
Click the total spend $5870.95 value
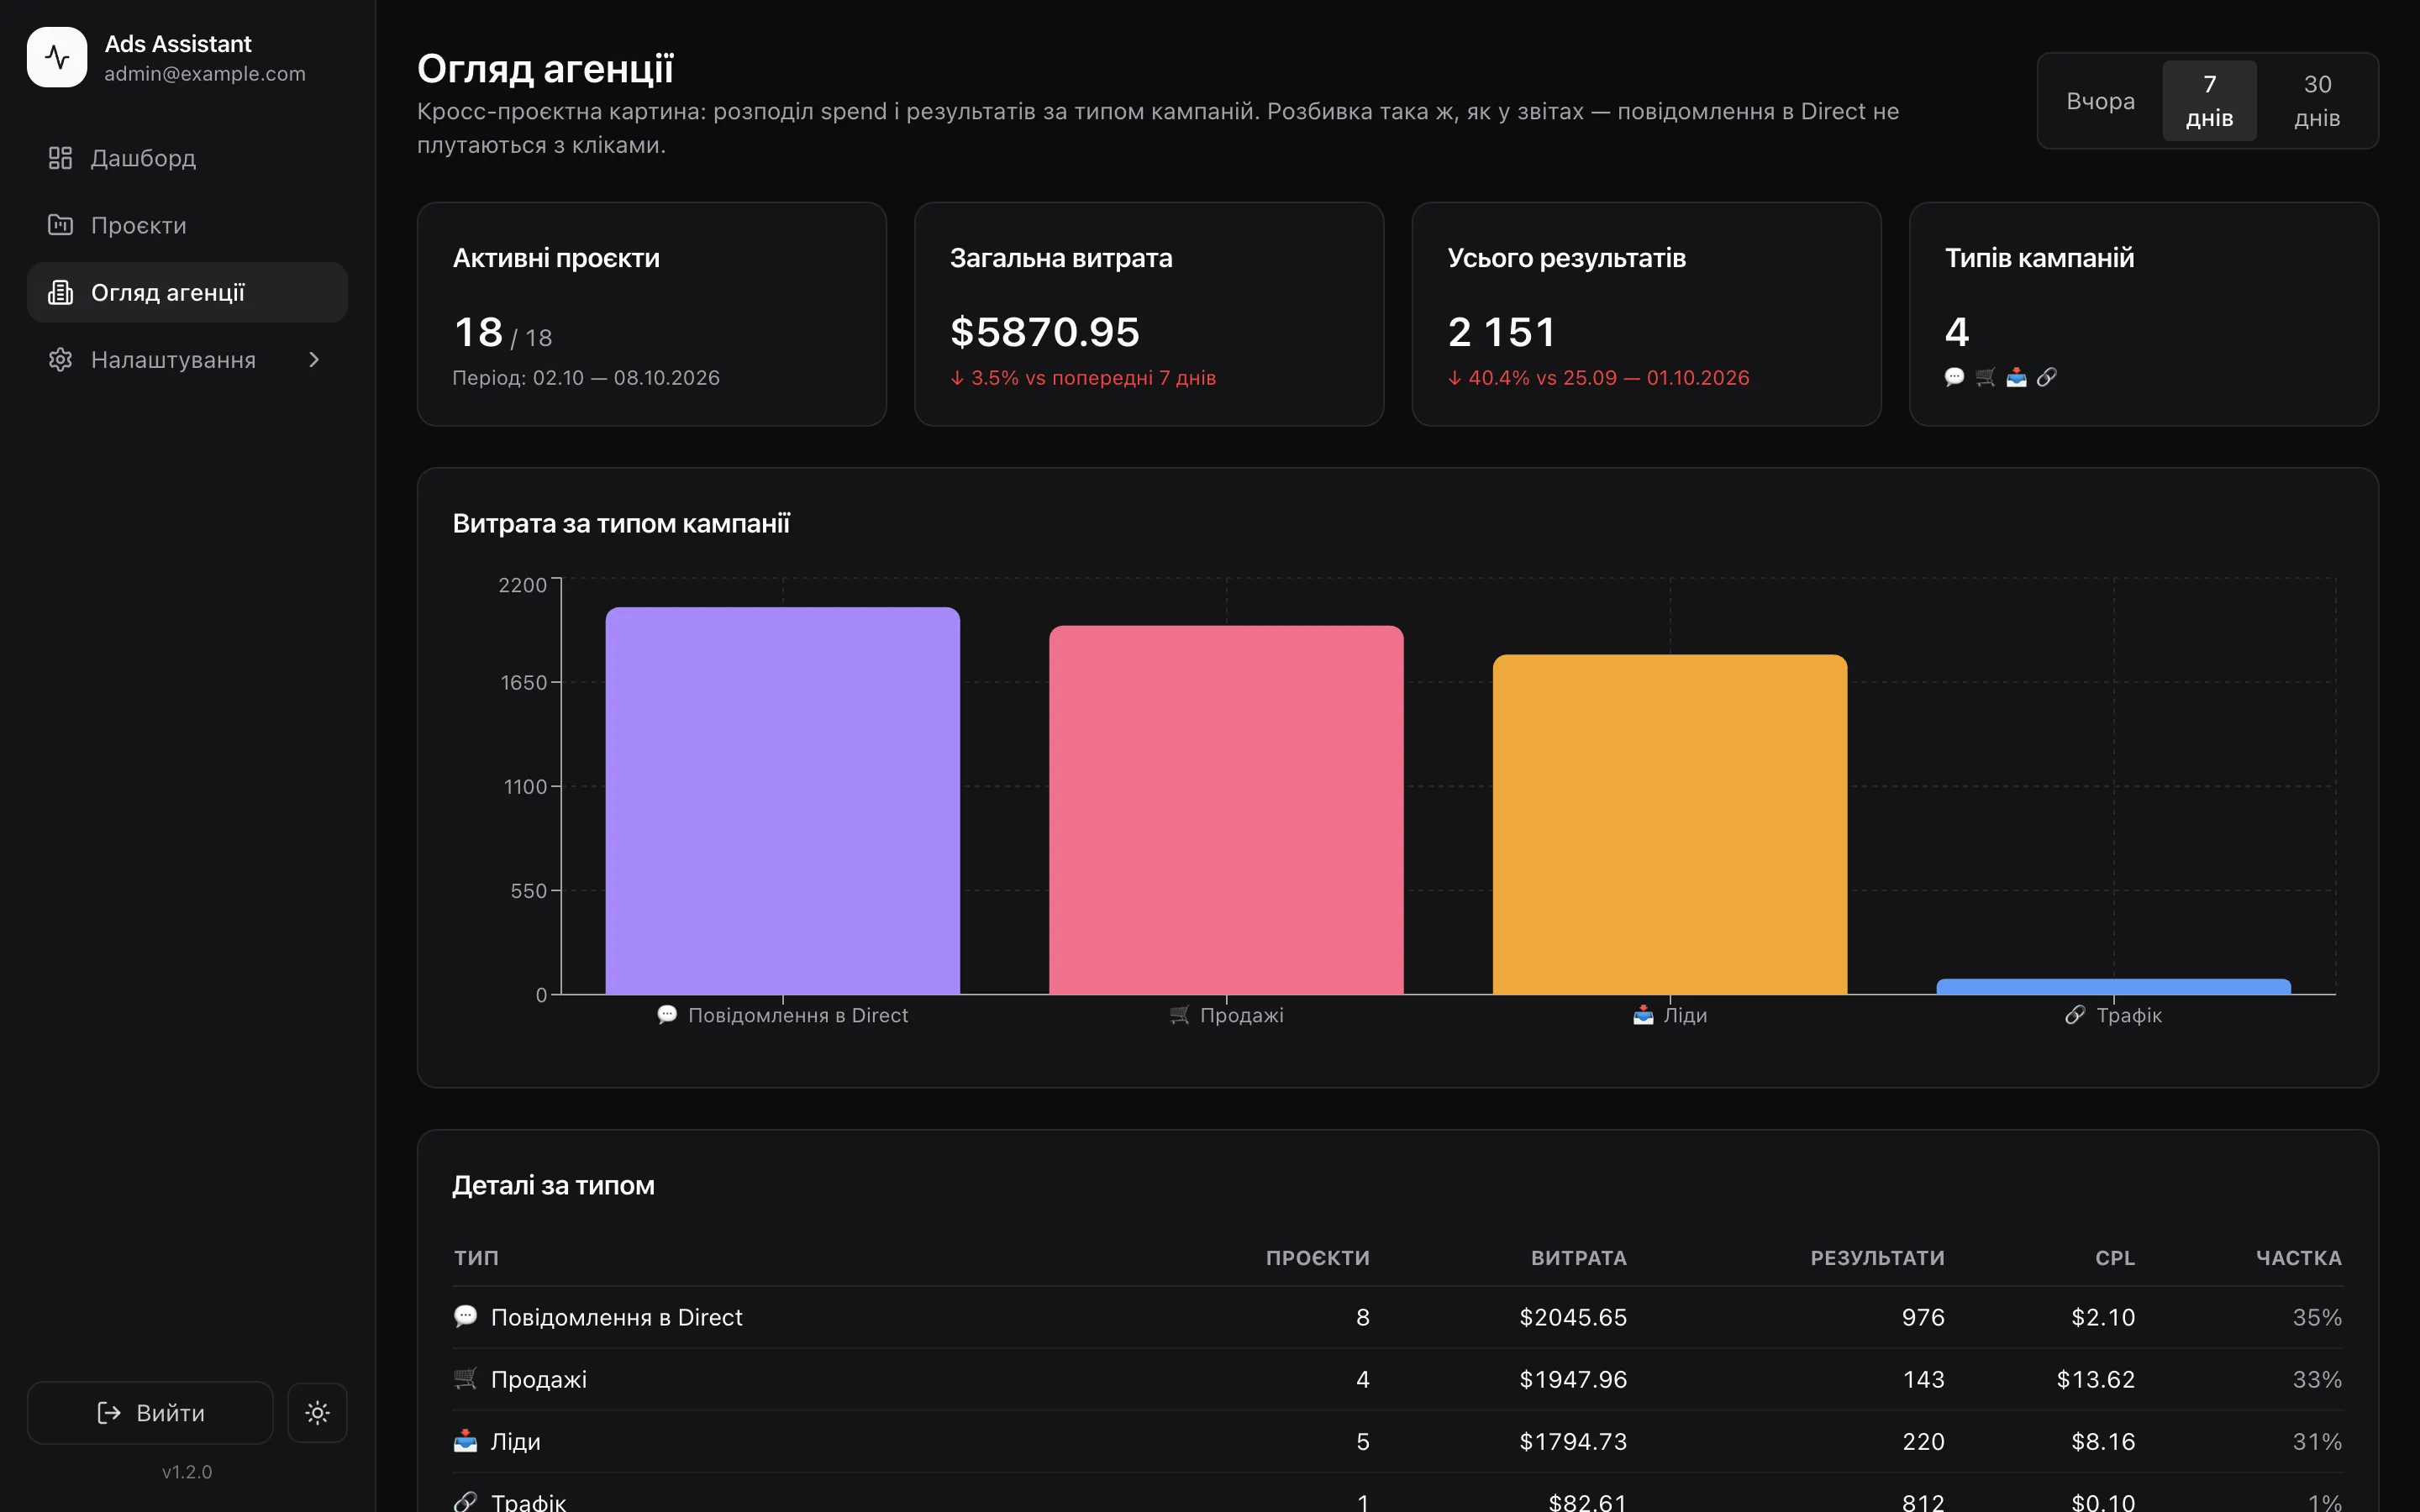click(1045, 332)
